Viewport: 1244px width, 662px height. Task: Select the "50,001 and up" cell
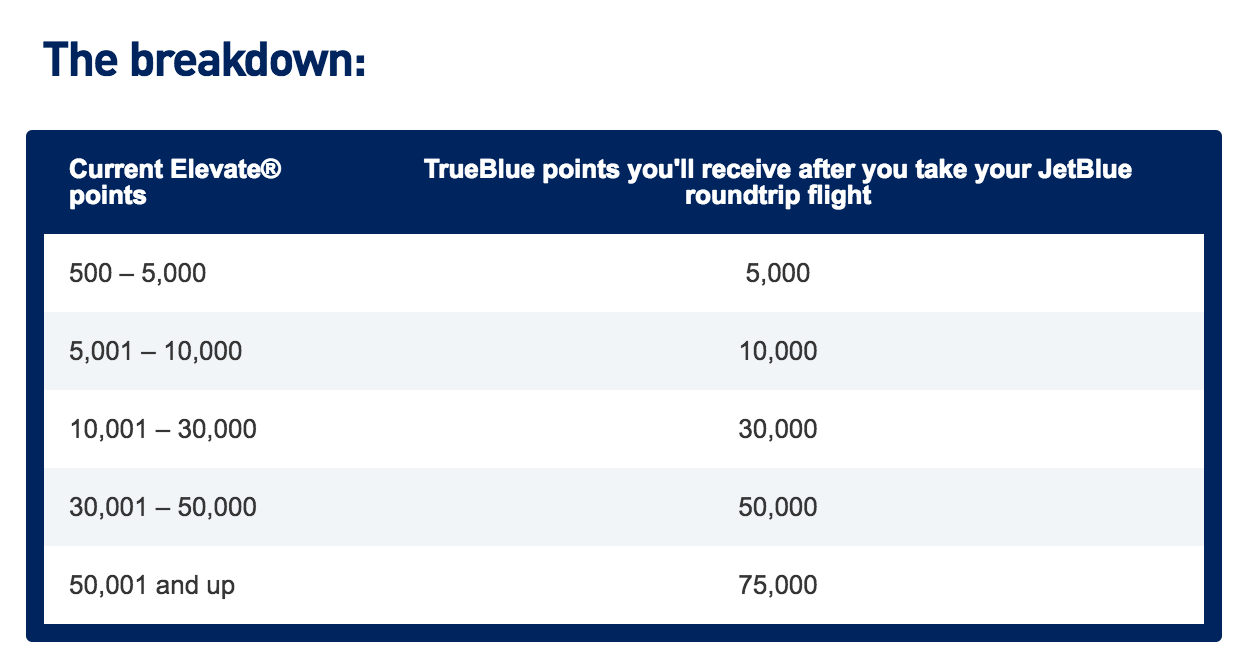click(152, 585)
